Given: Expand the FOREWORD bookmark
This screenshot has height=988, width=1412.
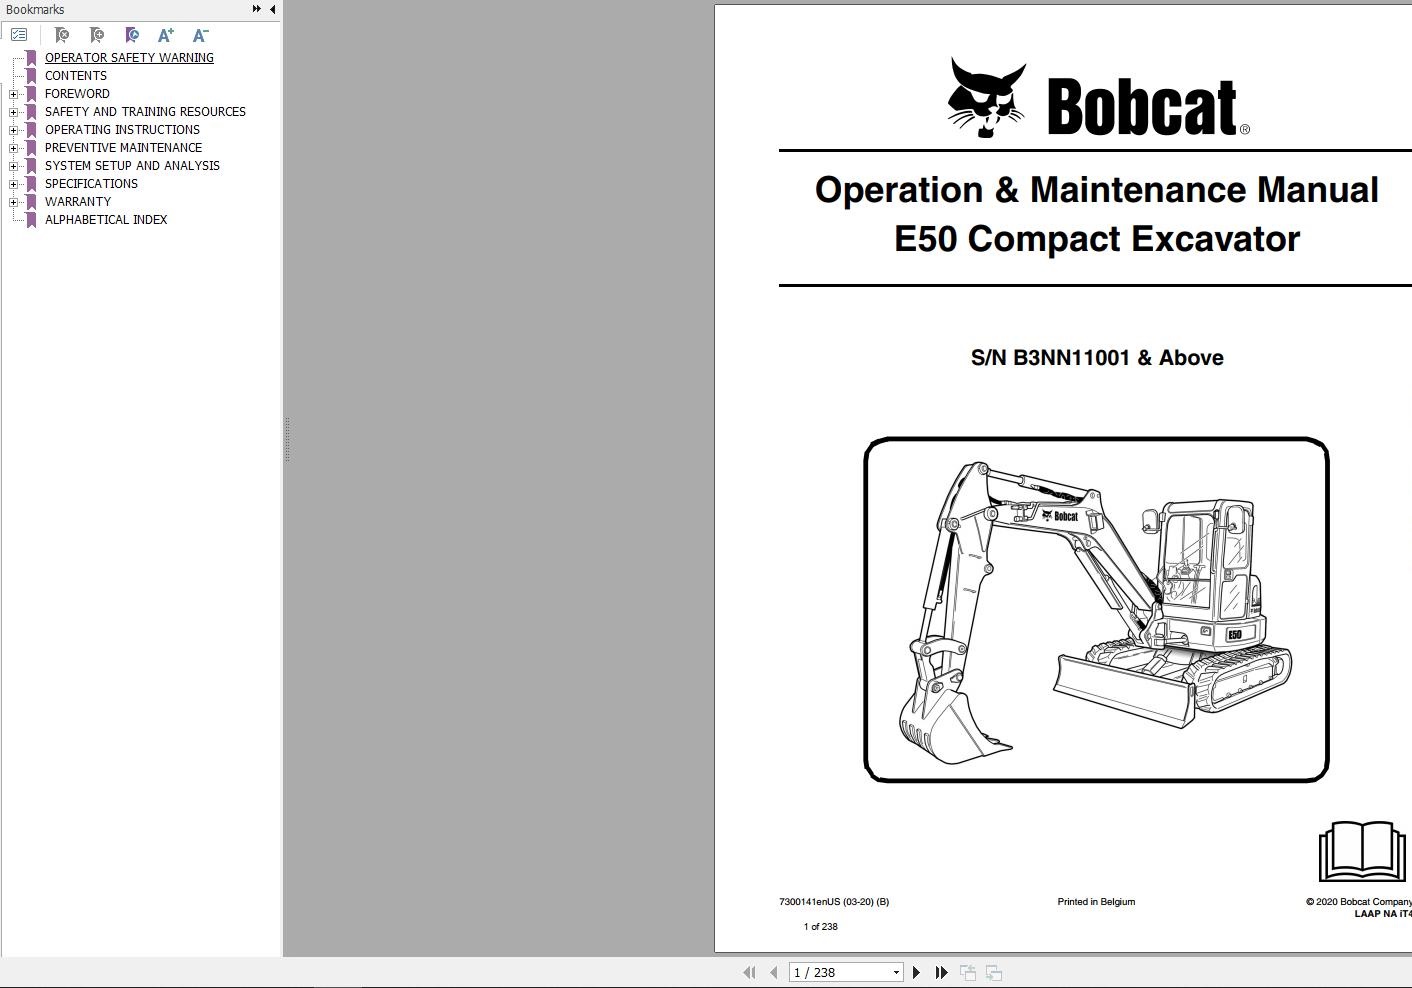Looking at the screenshot, I should pyautogui.click(x=13, y=94).
